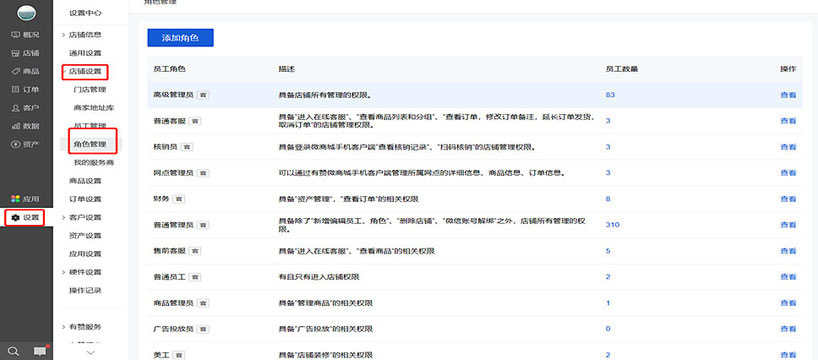The image size is (818, 360).
Task: Open the employee count 1 for 商品管理员
Action: tap(608, 303)
